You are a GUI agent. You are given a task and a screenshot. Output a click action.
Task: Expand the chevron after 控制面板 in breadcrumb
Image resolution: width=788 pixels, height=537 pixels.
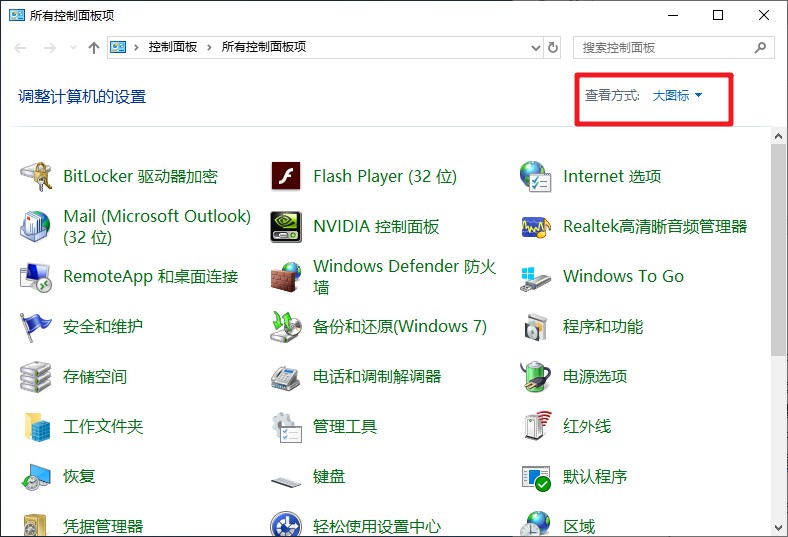209,48
